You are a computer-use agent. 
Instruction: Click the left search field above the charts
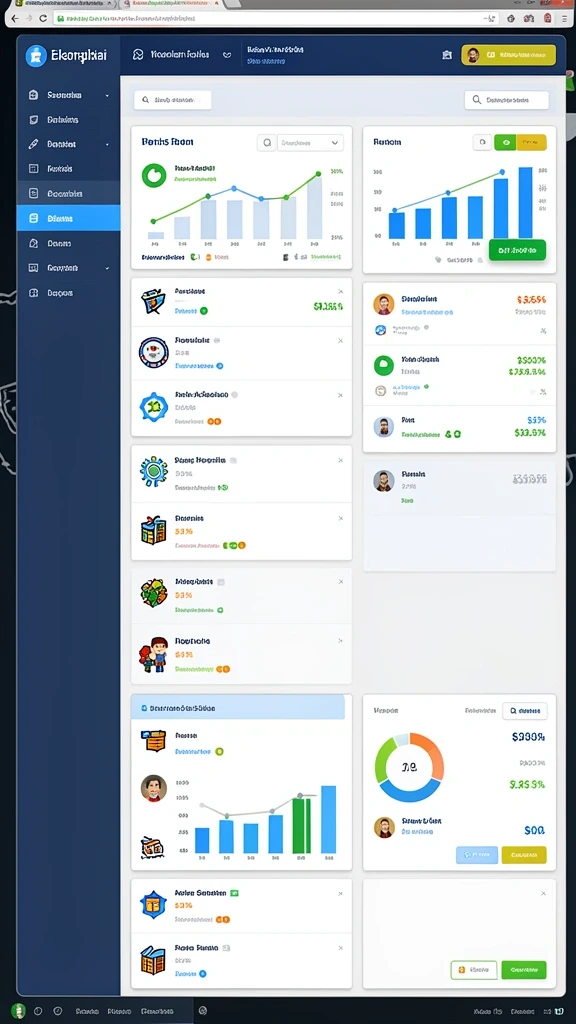click(x=173, y=100)
